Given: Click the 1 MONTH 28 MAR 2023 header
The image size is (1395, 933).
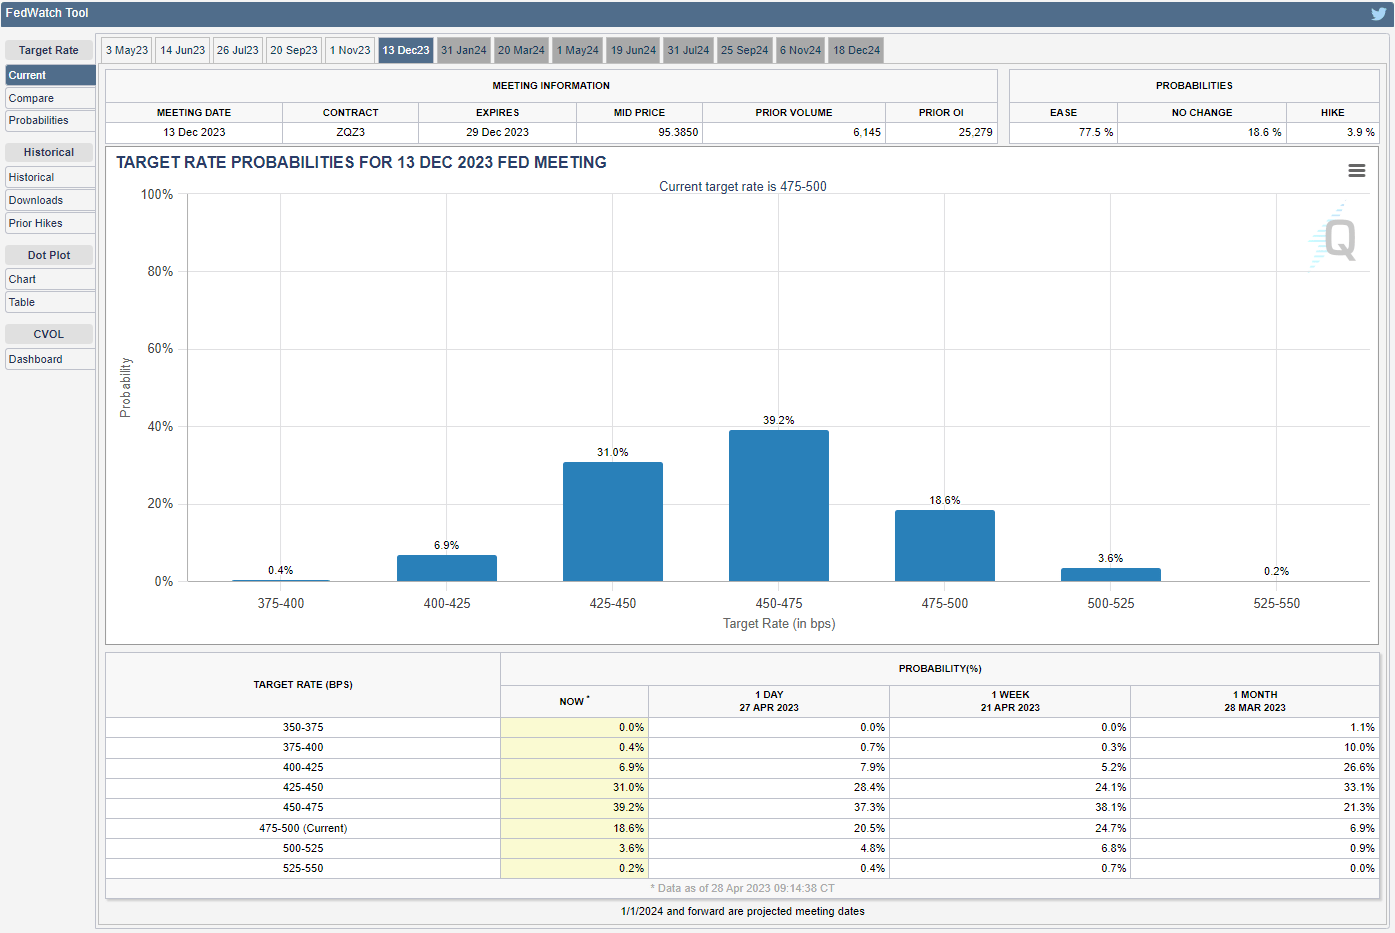Looking at the screenshot, I should coord(1255,701).
